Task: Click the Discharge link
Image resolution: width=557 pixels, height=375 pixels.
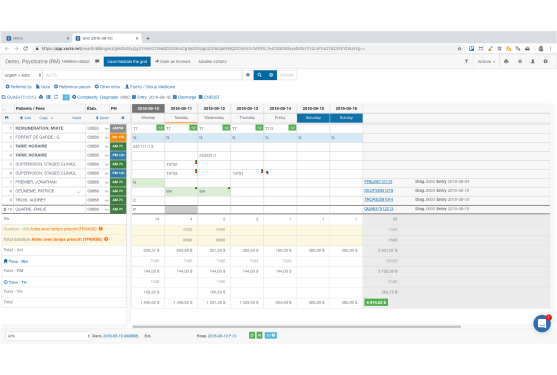Action: [185, 97]
